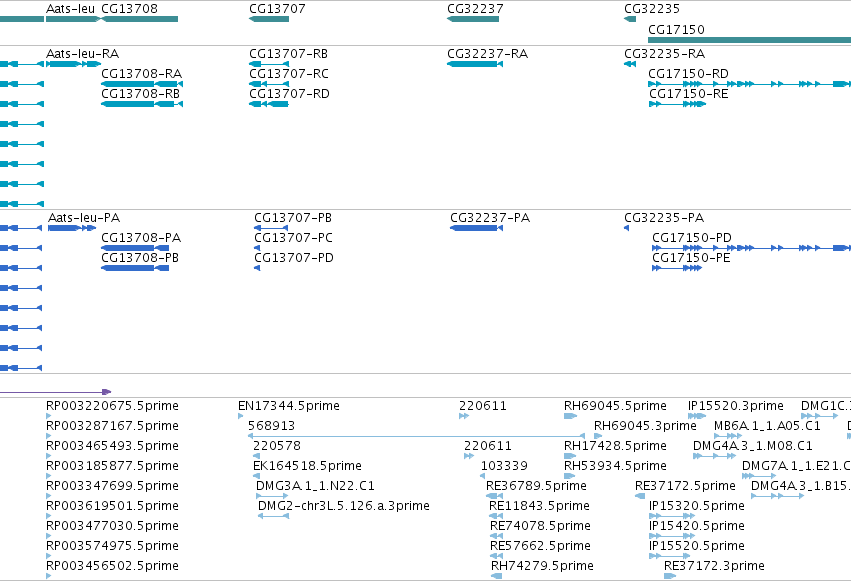Select the CG13707 gene in the top track
The height and width of the screenshot is (581, 851).
pos(269,19)
